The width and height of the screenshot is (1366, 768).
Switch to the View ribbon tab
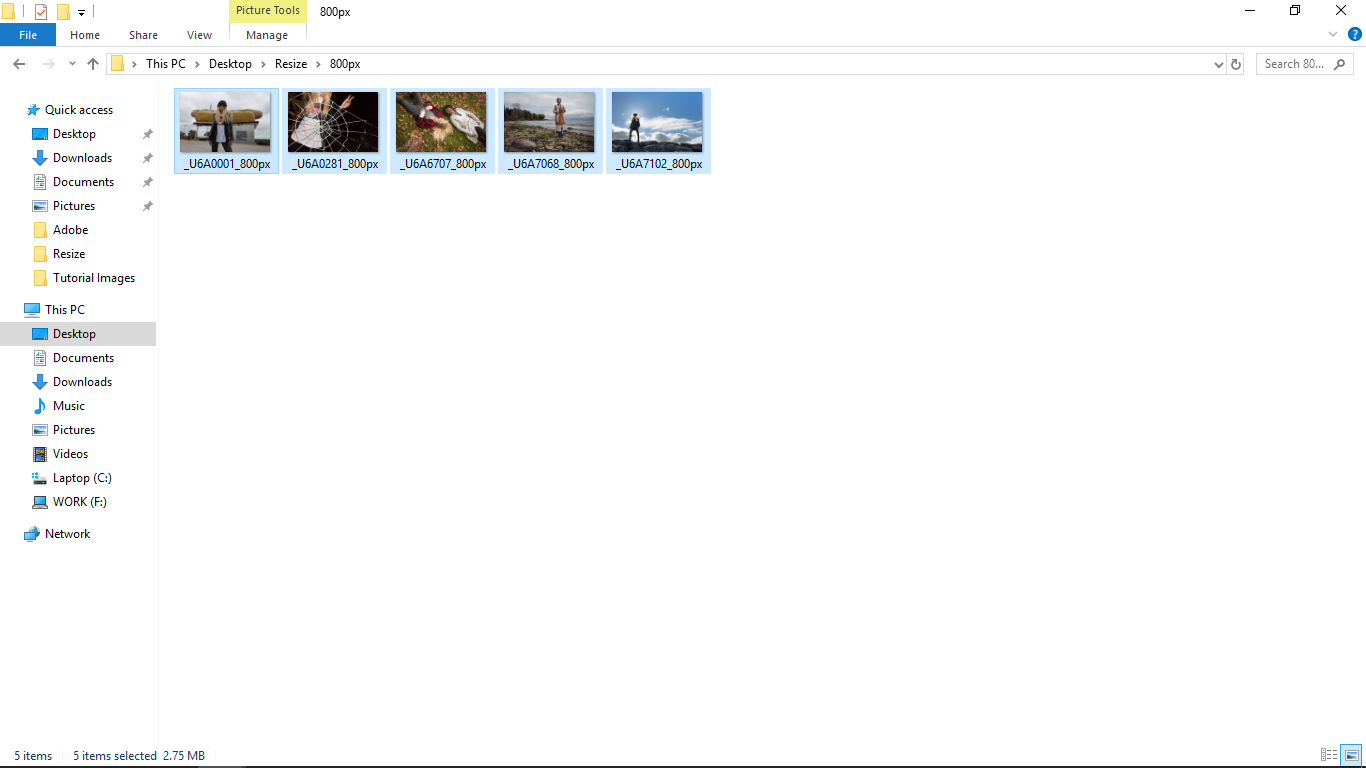click(x=200, y=35)
